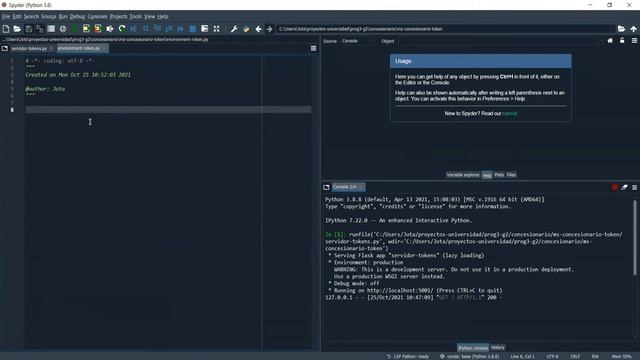Run the file with the green play icon

tap(74, 29)
